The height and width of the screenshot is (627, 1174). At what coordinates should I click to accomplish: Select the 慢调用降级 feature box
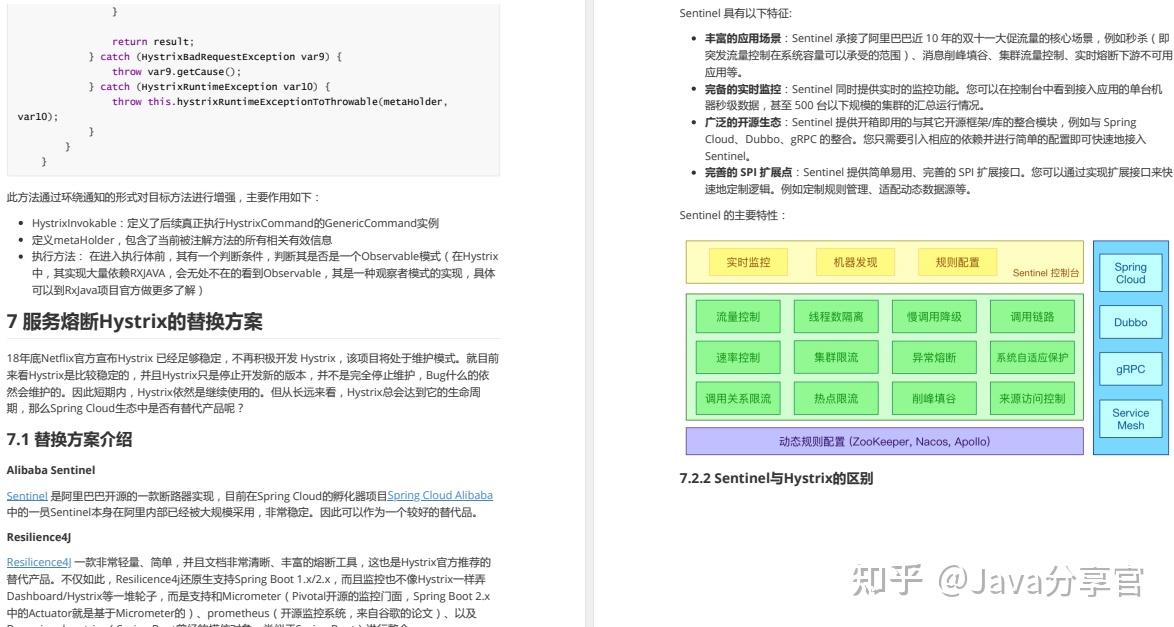click(934, 317)
